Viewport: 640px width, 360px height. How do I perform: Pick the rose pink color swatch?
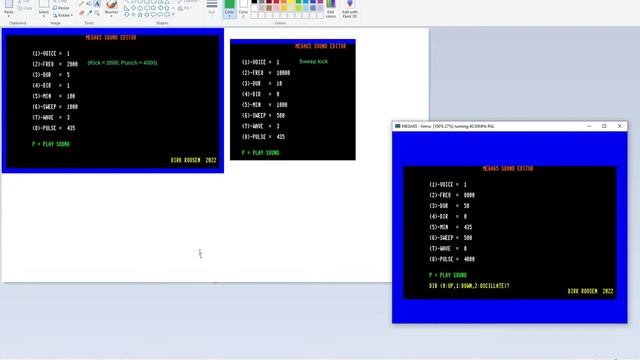pyautogui.click(x=276, y=8)
